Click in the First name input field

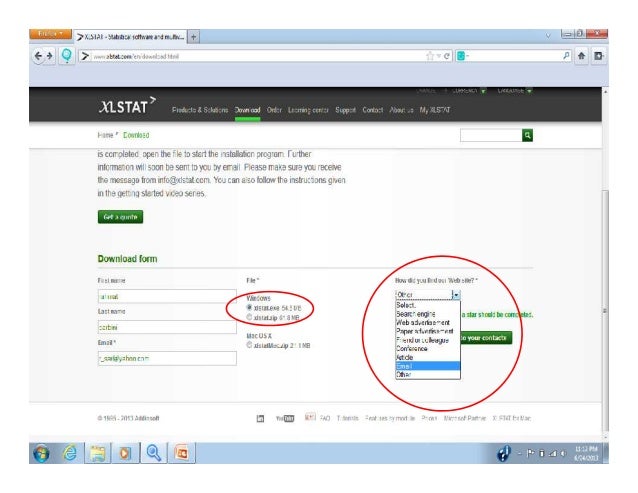(167, 296)
